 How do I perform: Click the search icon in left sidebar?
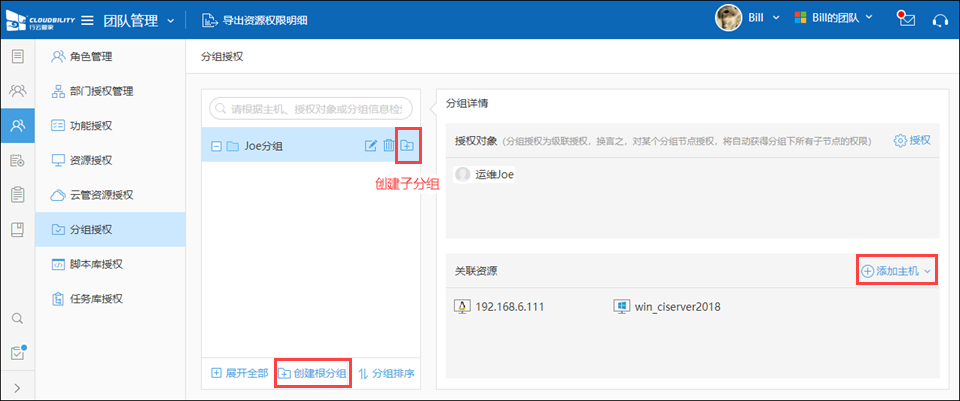[17, 318]
